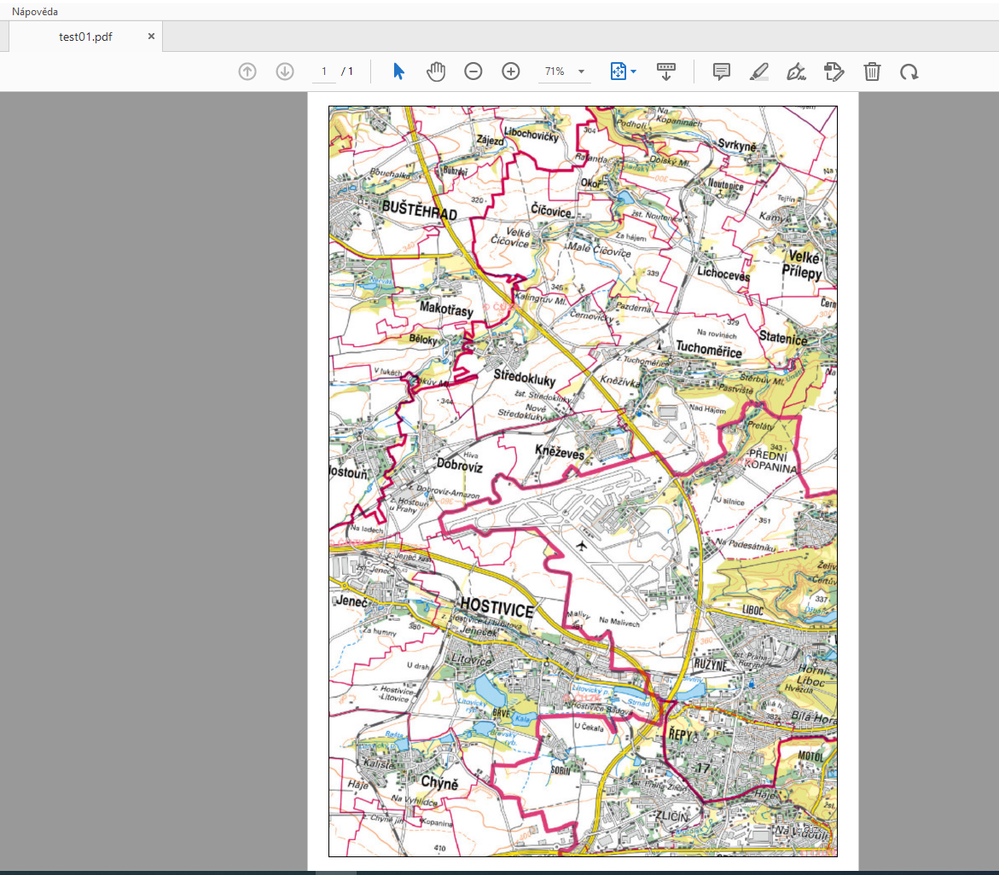The height and width of the screenshot is (875, 999).
Task: Switch to the test01.pdf tab
Action: (x=85, y=37)
